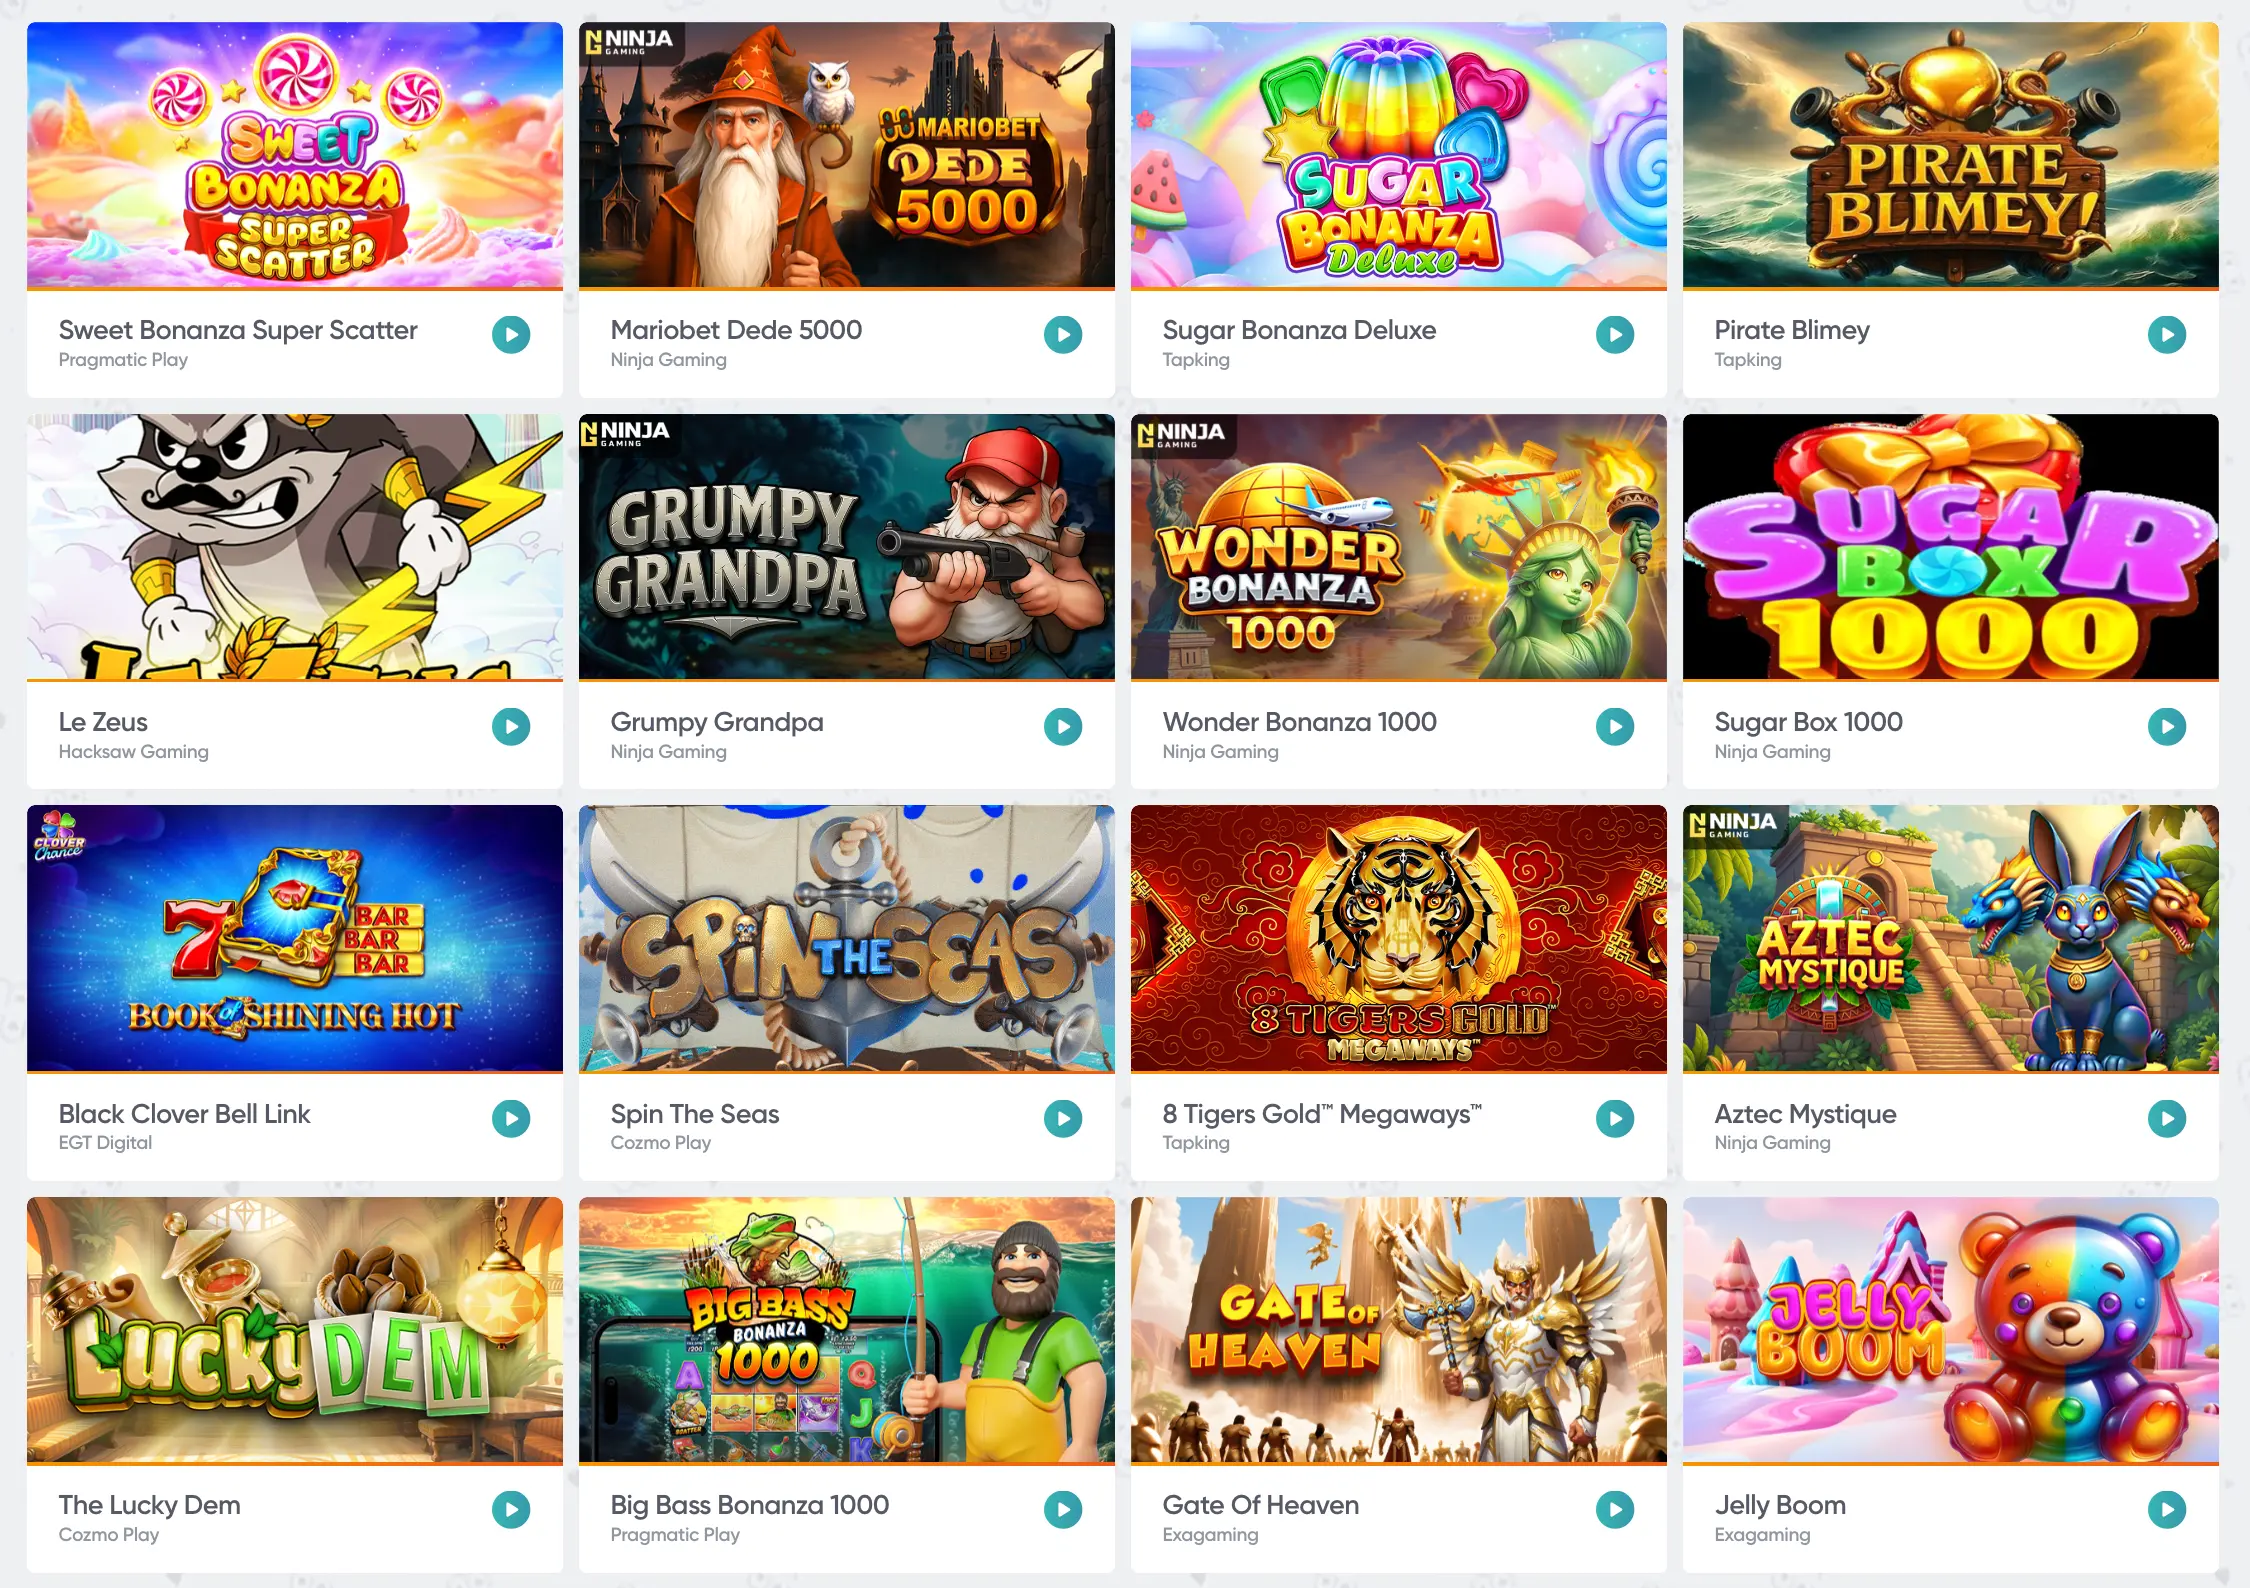Viewport: 2250px width, 1588px height.
Task: Click the Pirate Blimey play icon
Action: click(x=2167, y=334)
